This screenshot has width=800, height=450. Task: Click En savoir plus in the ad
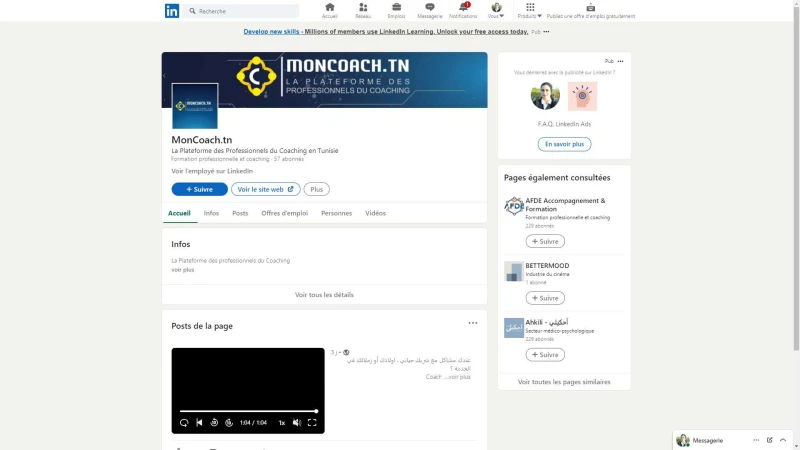click(564, 144)
